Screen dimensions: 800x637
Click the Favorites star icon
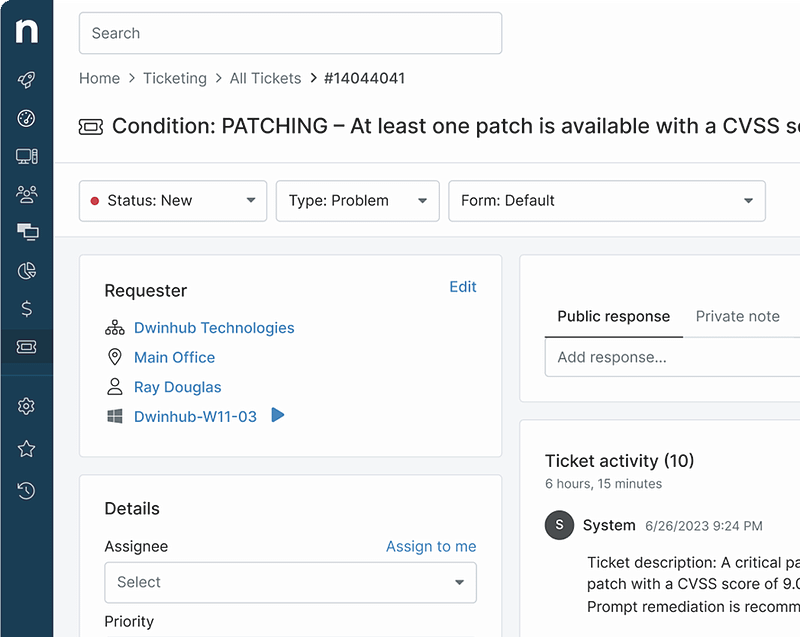tap(26, 448)
